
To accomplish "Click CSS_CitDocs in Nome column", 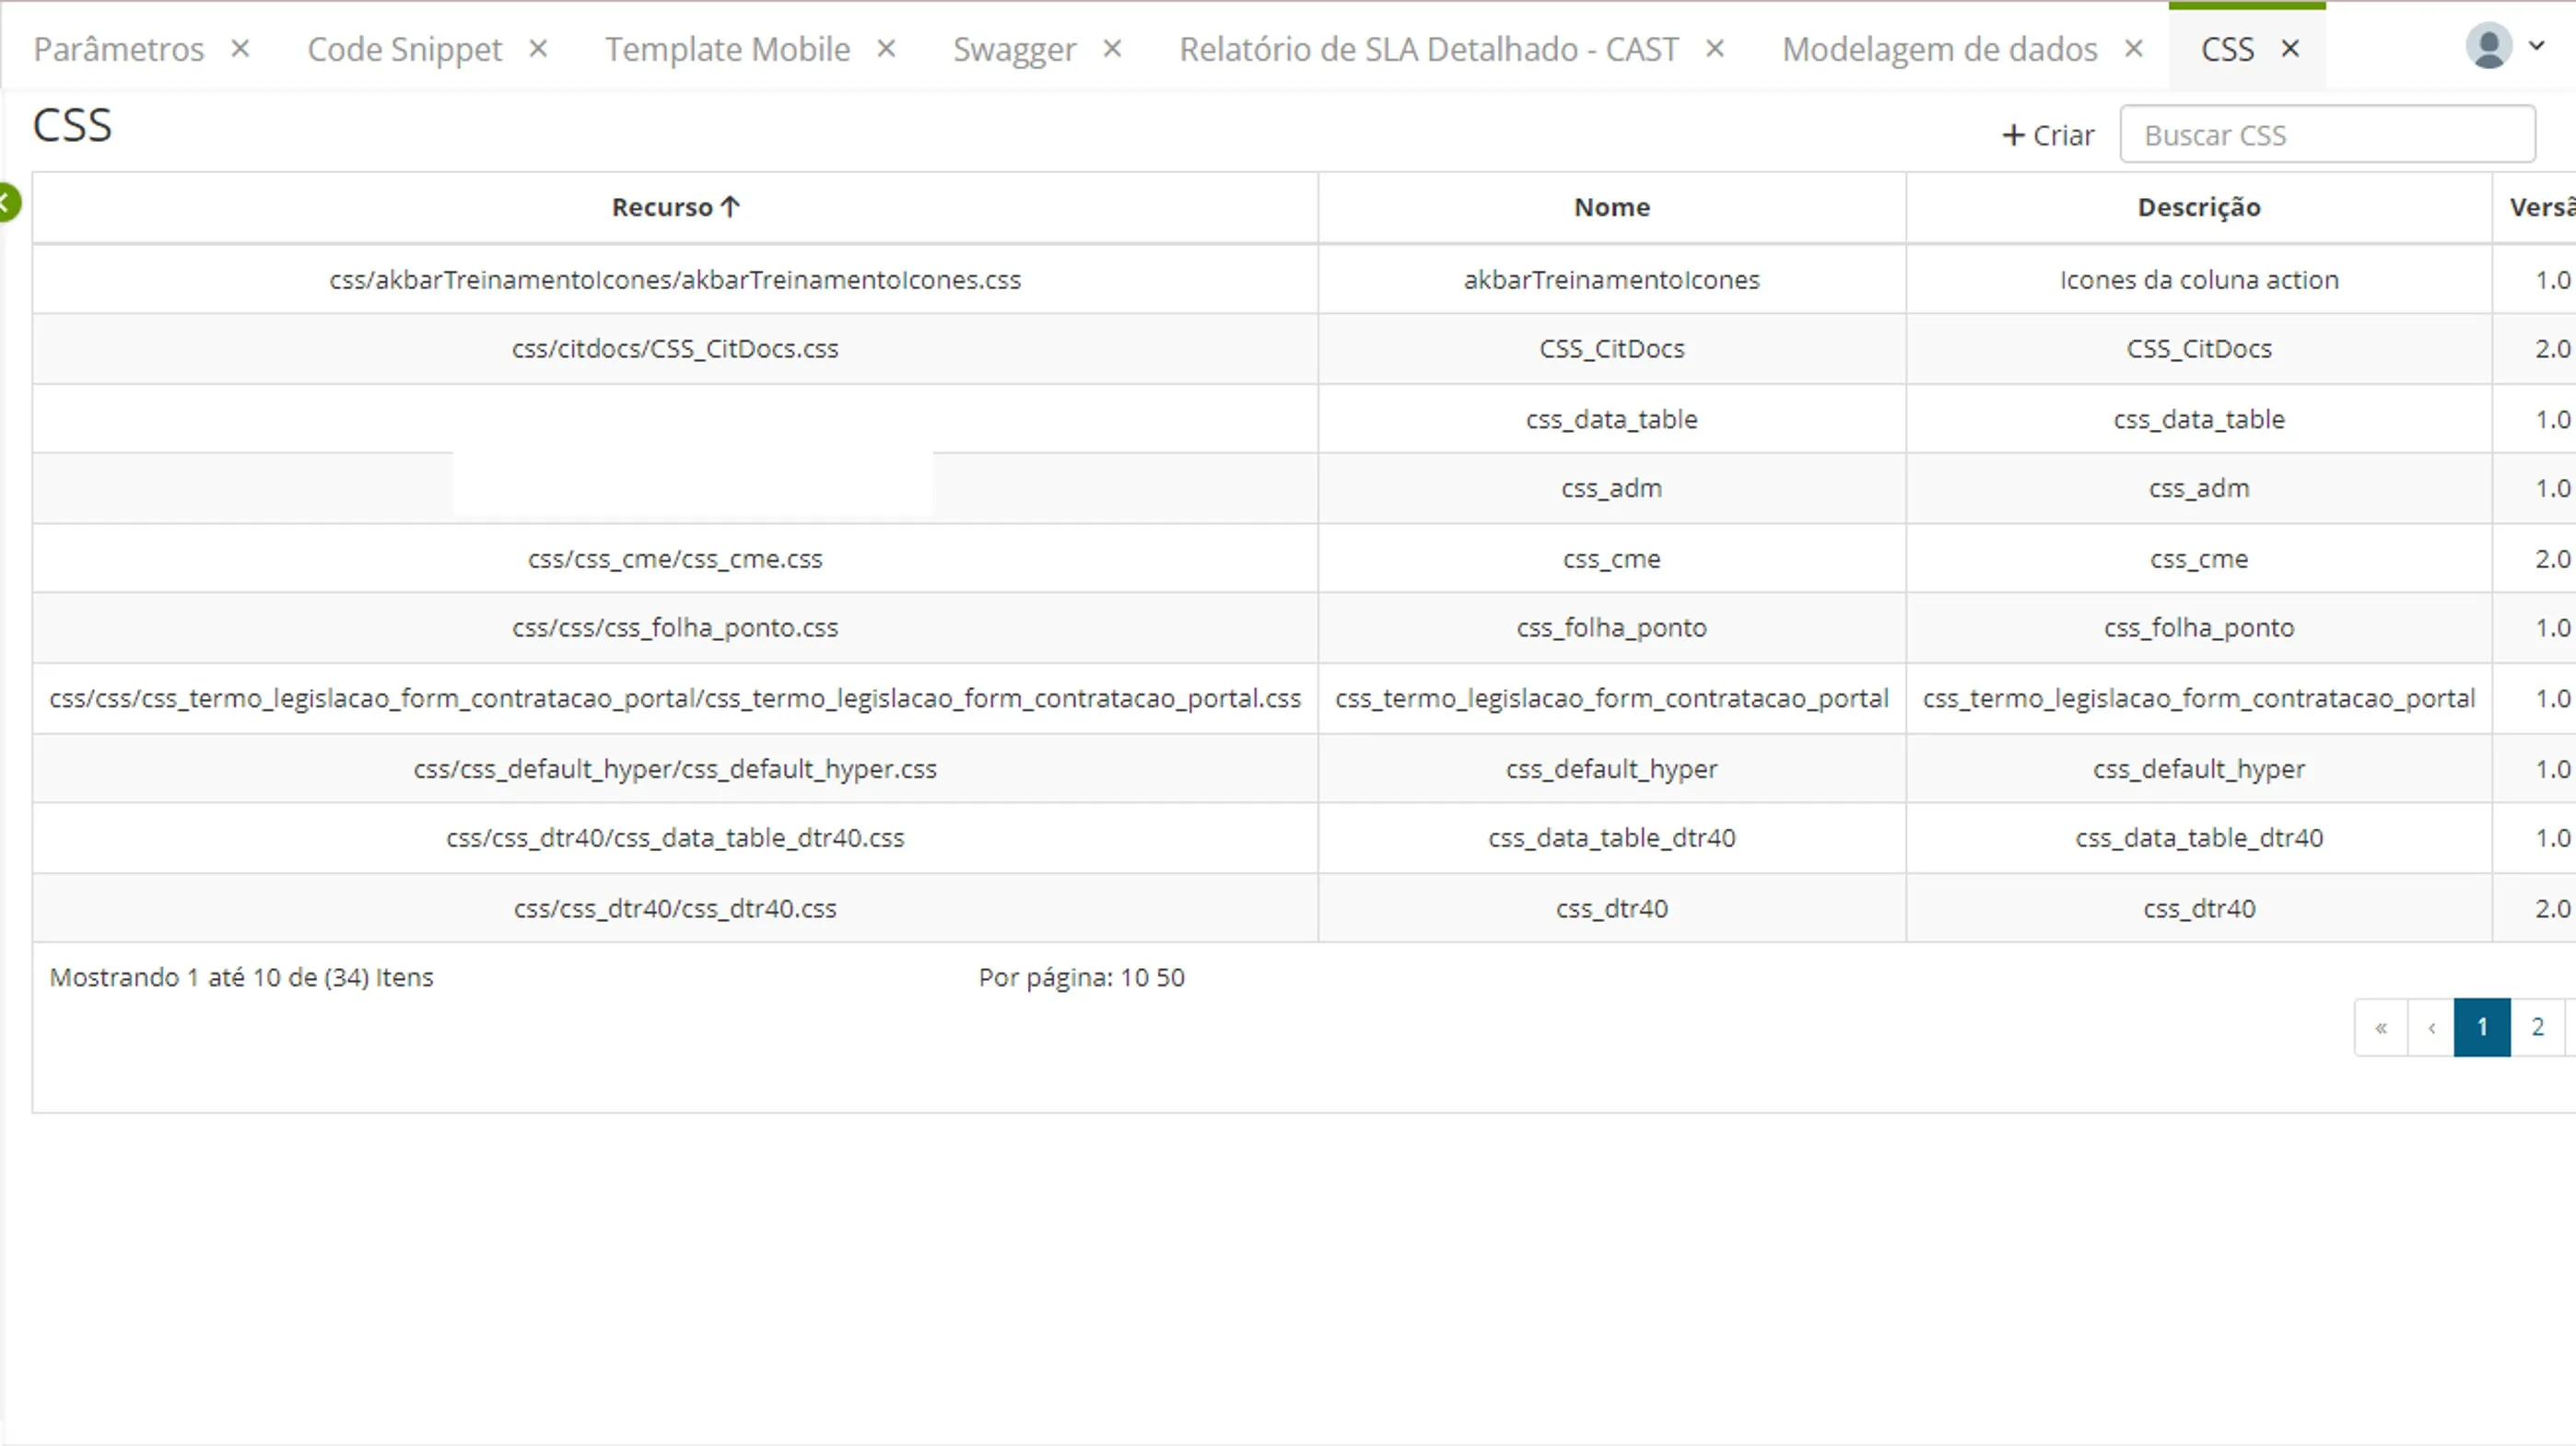I will pos(1612,349).
